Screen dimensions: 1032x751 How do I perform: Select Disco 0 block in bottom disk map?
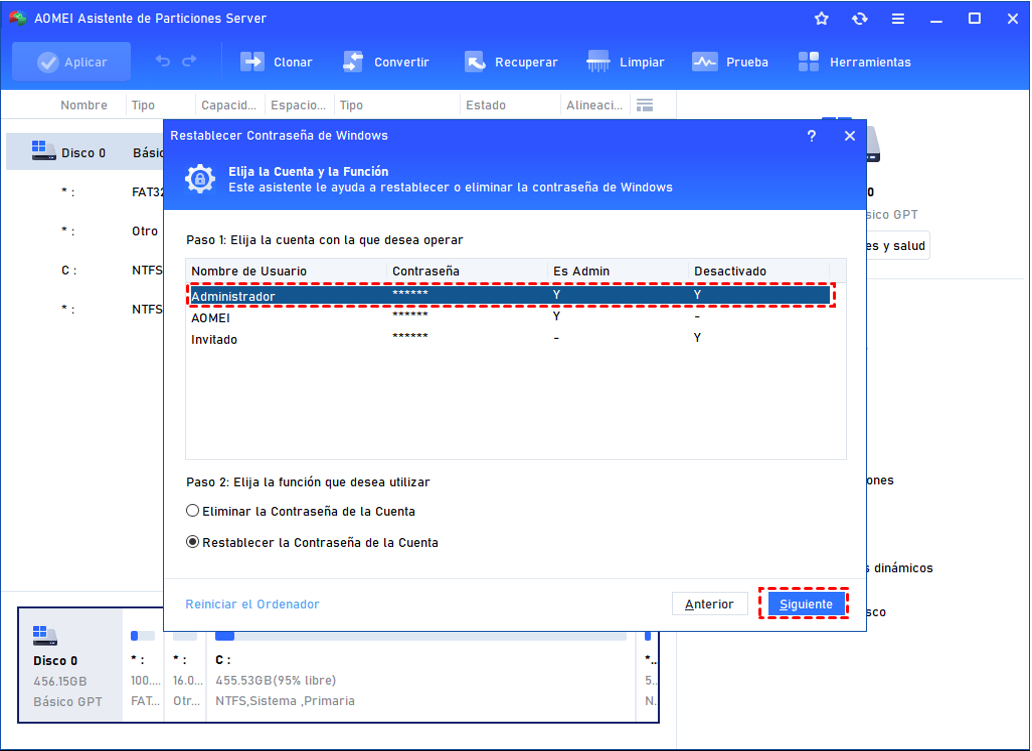point(70,665)
